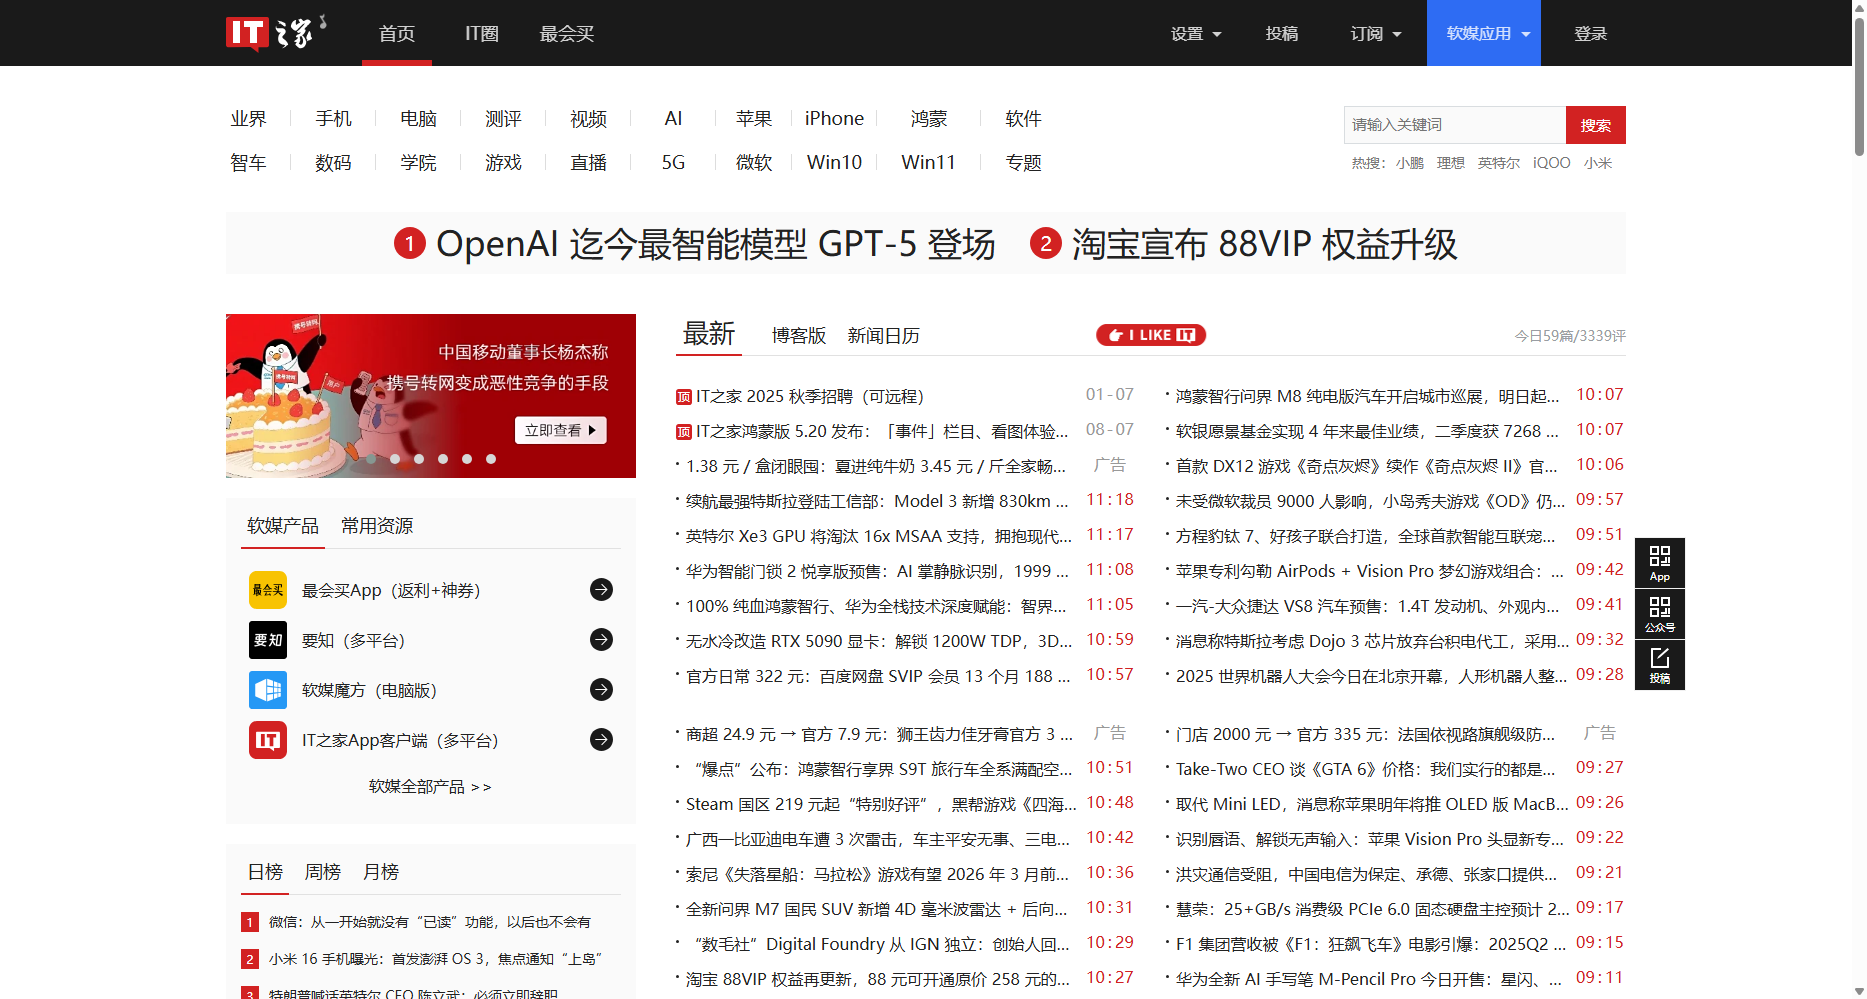Select the 首页 navigation tab
The image size is (1867, 999).
click(x=397, y=33)
